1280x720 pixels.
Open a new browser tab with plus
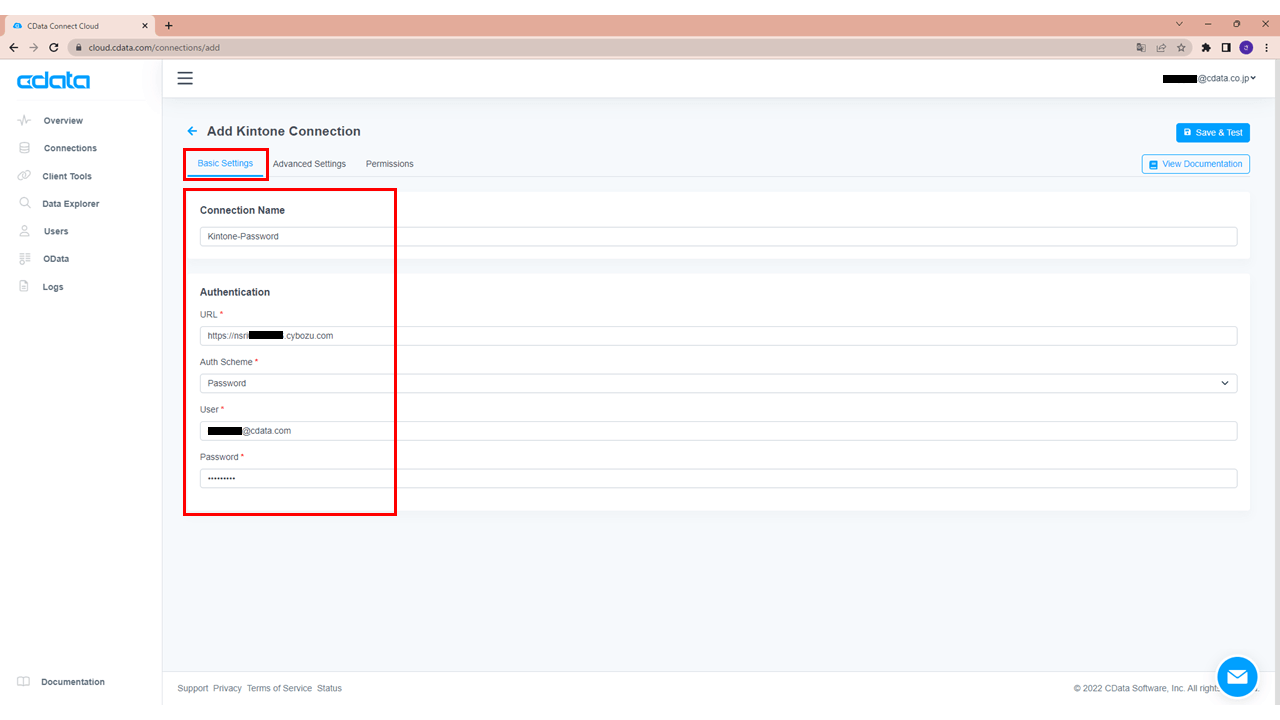point(168,25)
